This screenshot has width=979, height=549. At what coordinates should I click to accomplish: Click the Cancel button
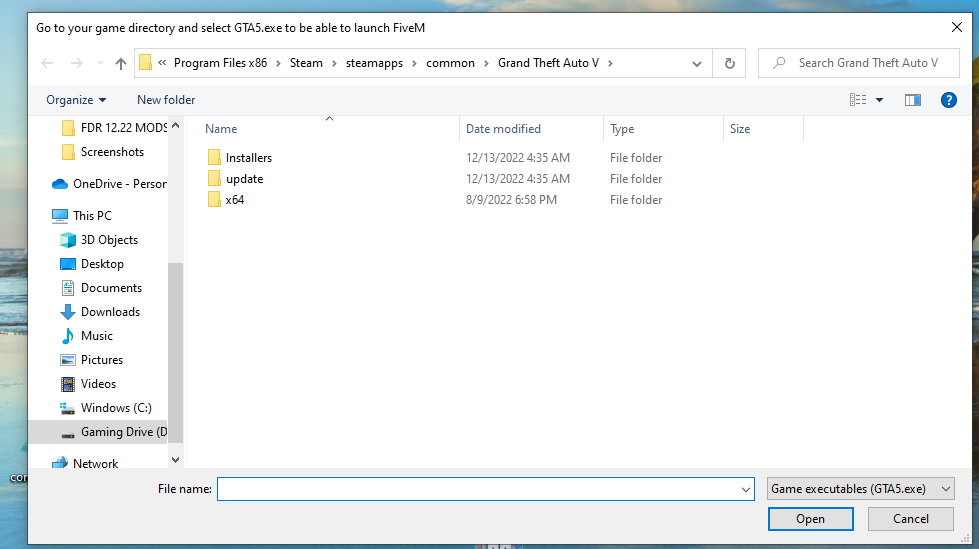(910, 519)
